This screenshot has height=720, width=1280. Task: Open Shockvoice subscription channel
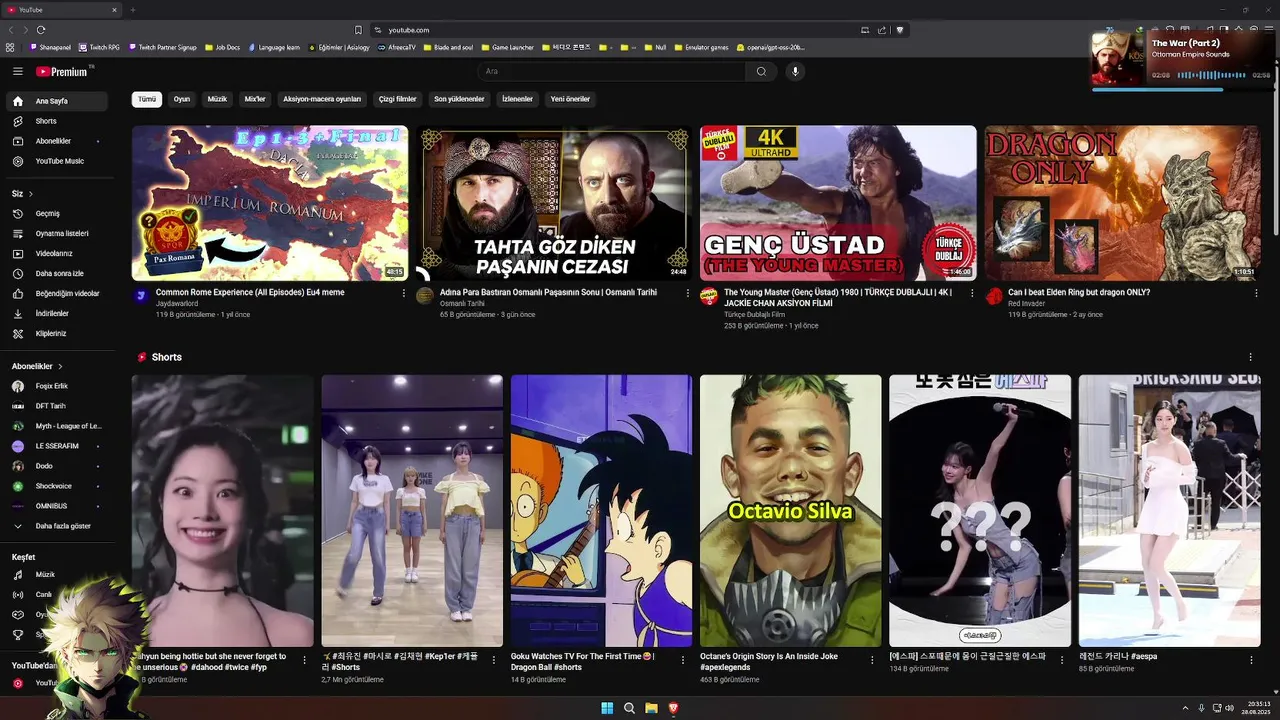pos(56,486)
